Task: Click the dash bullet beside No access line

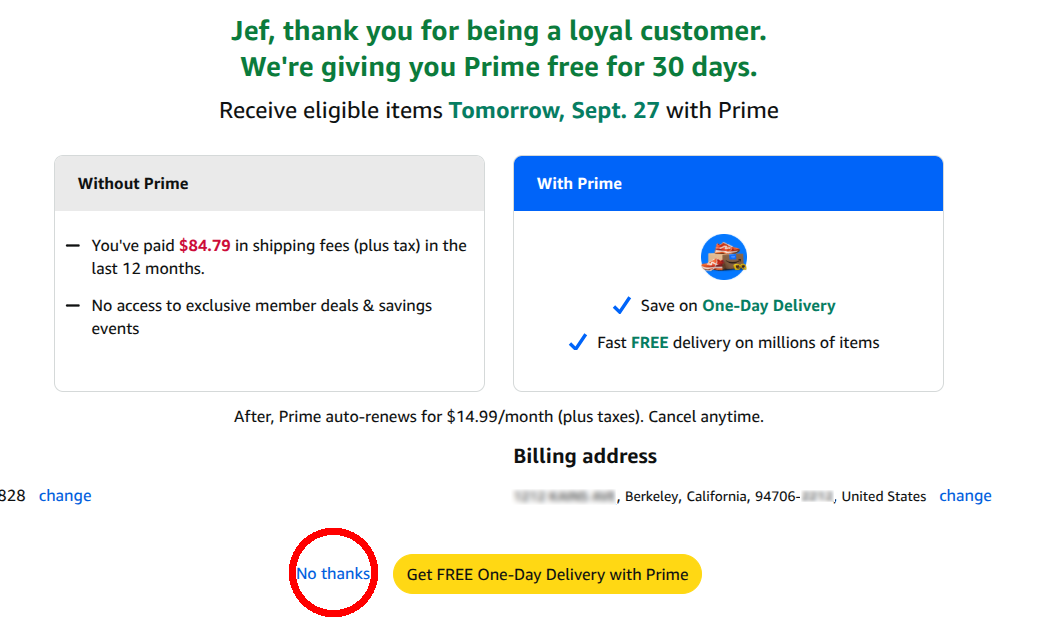Action: (72, 306)
